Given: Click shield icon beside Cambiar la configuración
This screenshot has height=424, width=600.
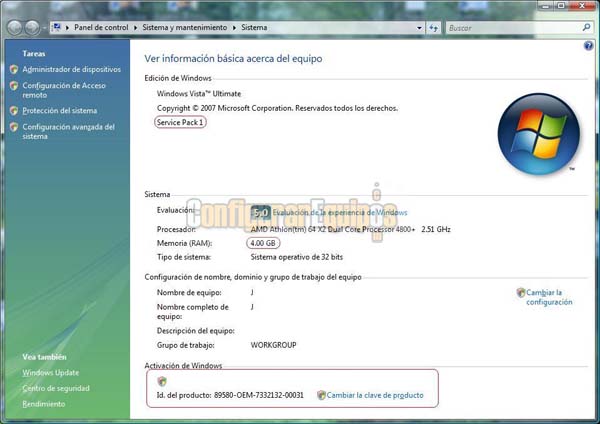Looking at the screenshot, I should click(520, 293).
